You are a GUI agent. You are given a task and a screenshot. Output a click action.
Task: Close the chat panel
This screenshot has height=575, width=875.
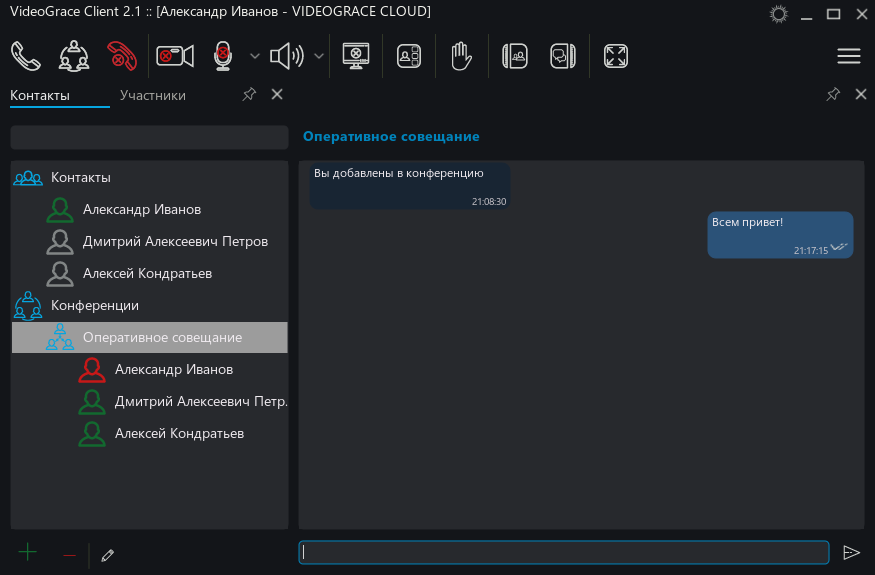(861, 94)
